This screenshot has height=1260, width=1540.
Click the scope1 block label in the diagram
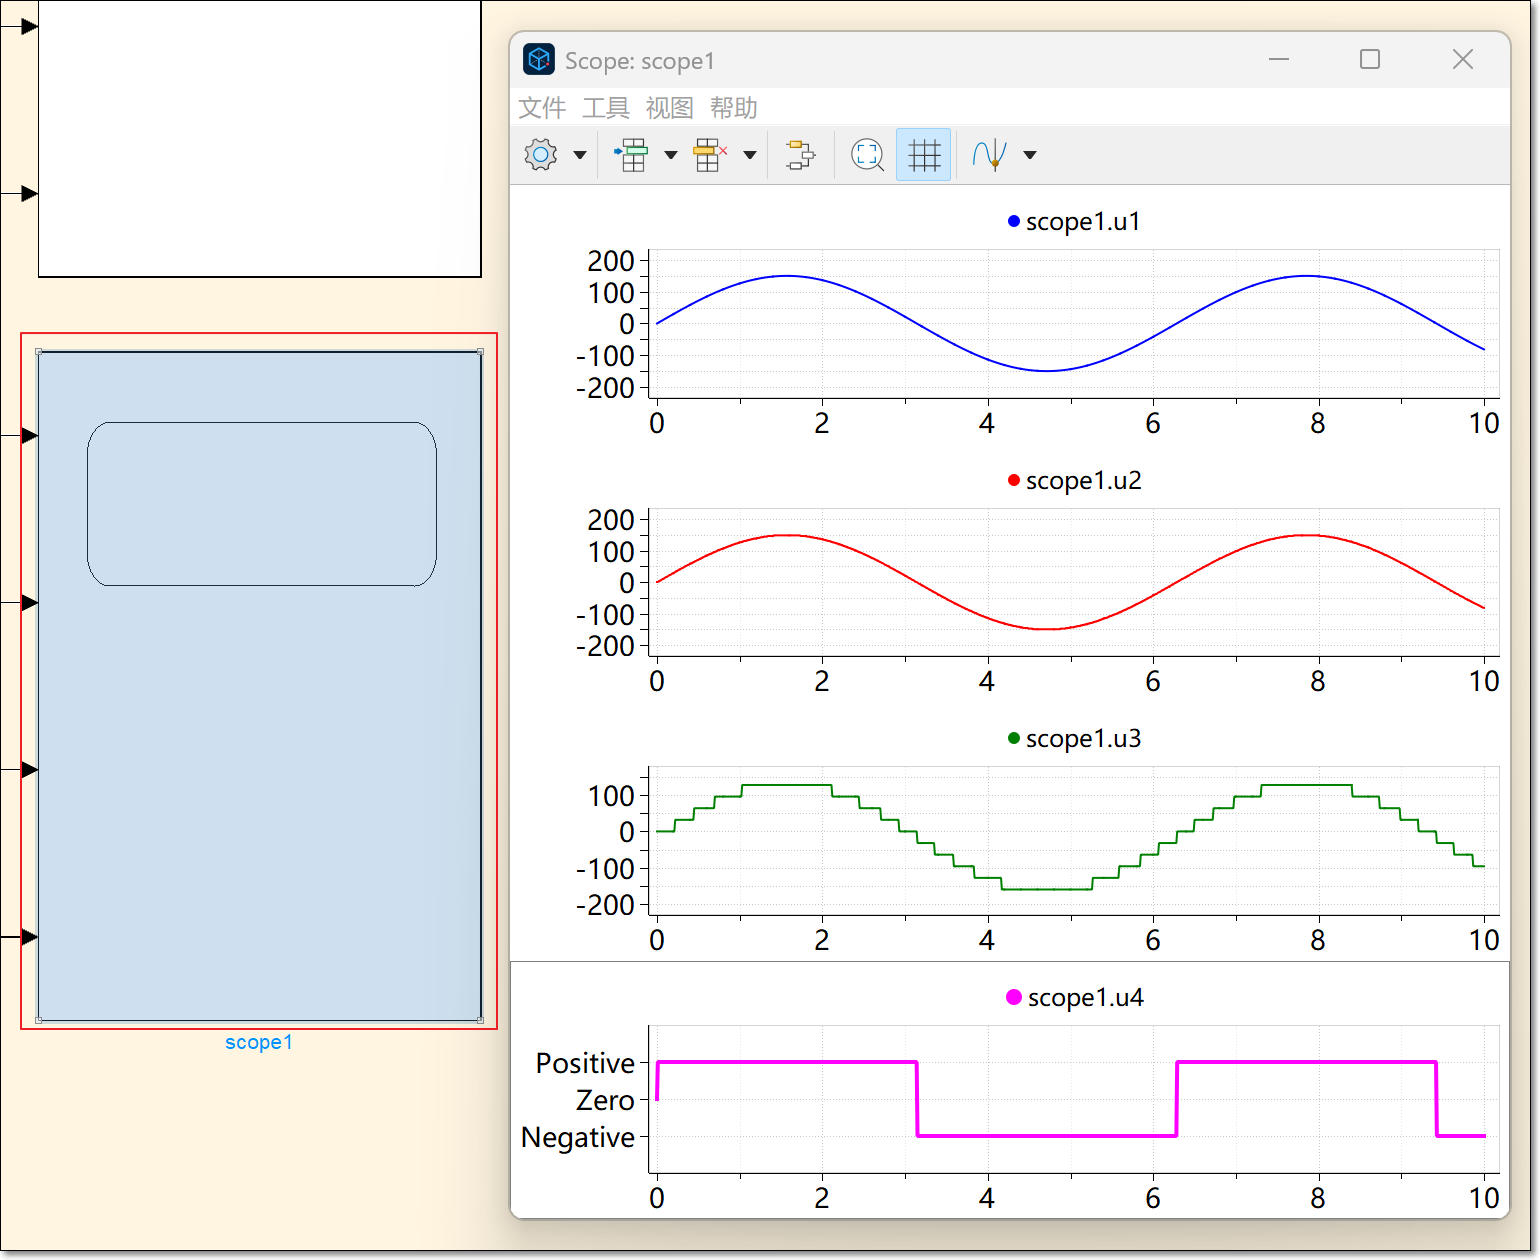pyautogui.click(x=259, y=1042)
